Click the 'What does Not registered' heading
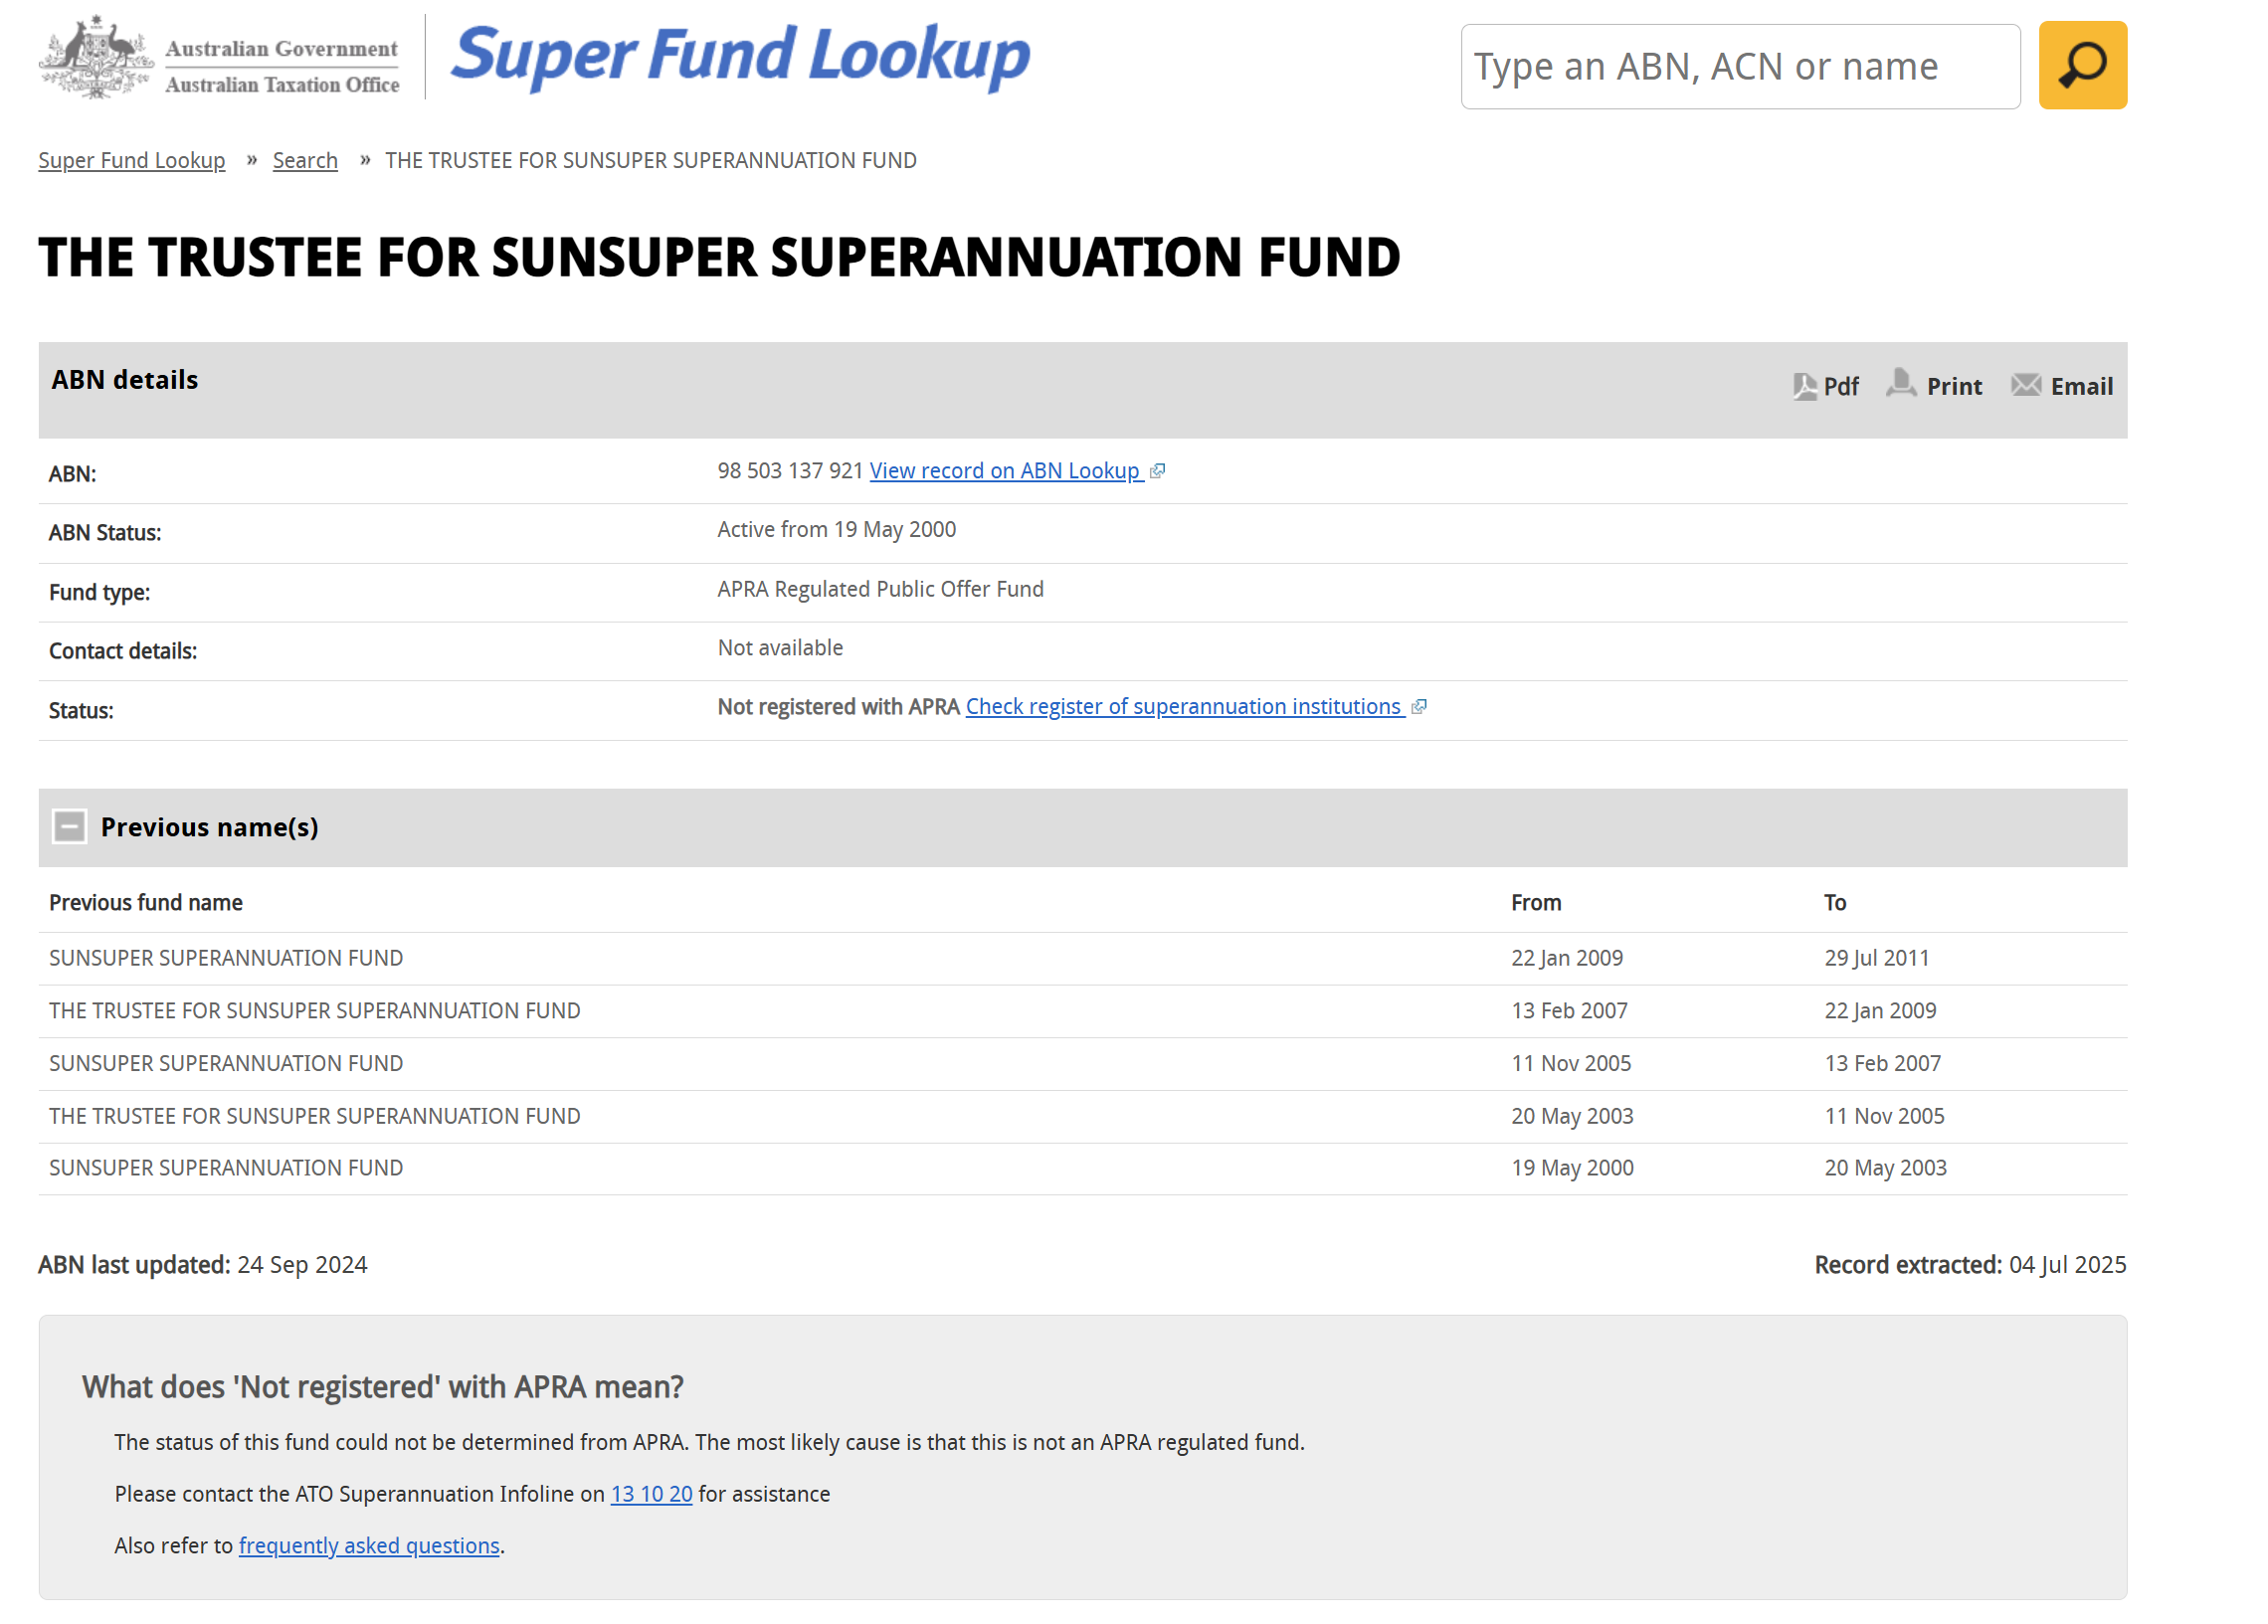 click(383, 1387)
